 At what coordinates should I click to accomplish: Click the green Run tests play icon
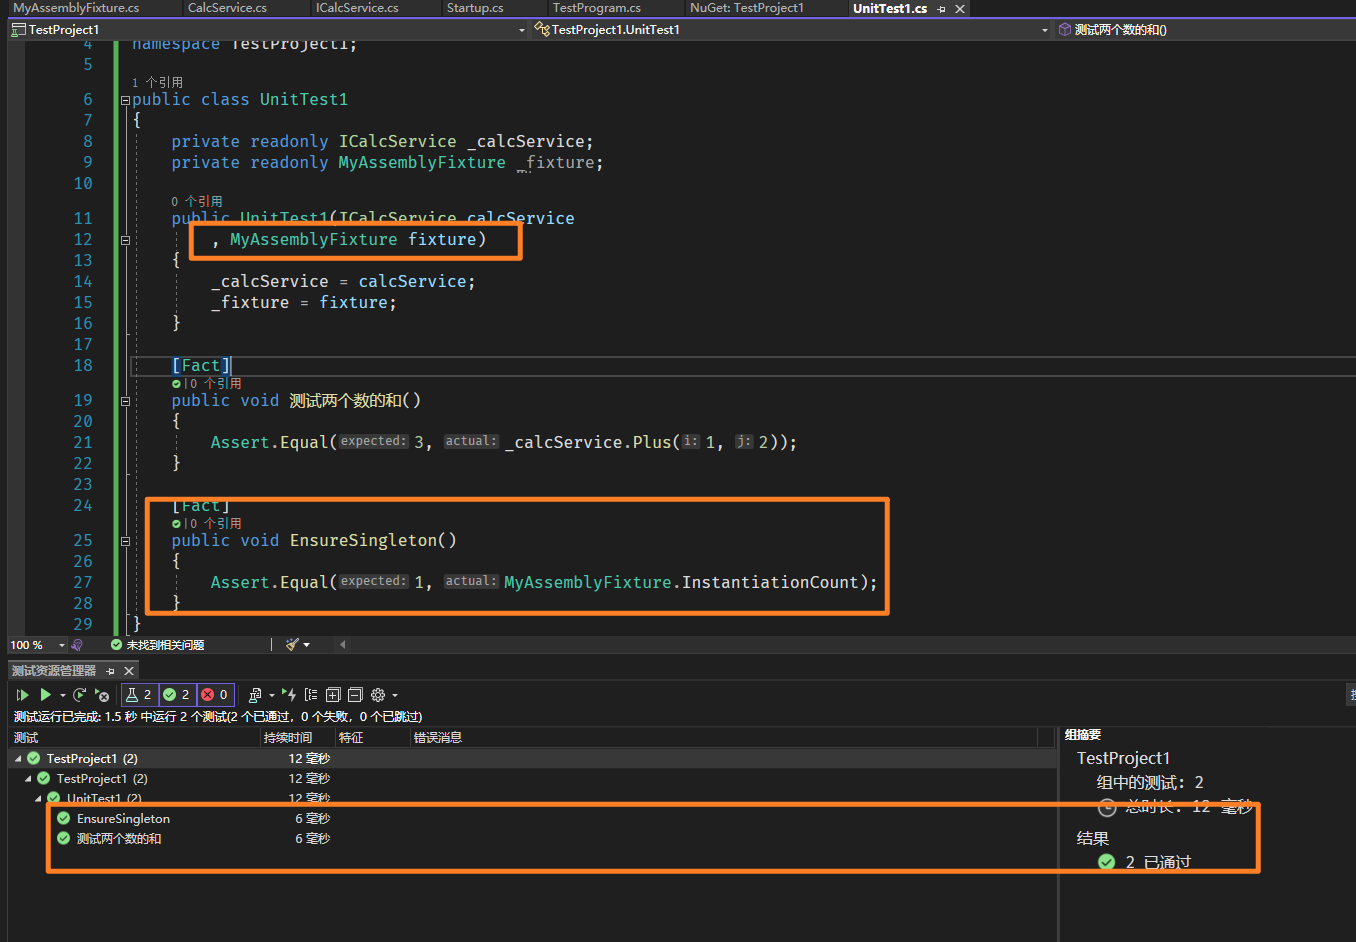click(45, 695)
